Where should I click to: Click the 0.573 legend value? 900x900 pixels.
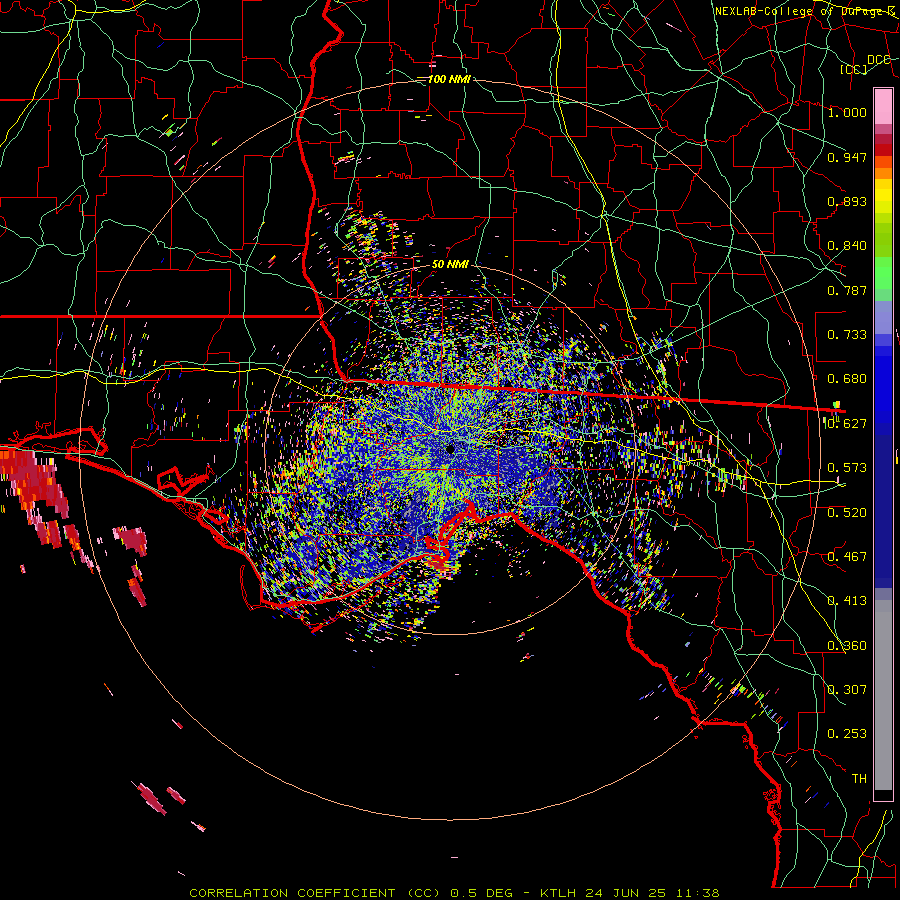847,468
